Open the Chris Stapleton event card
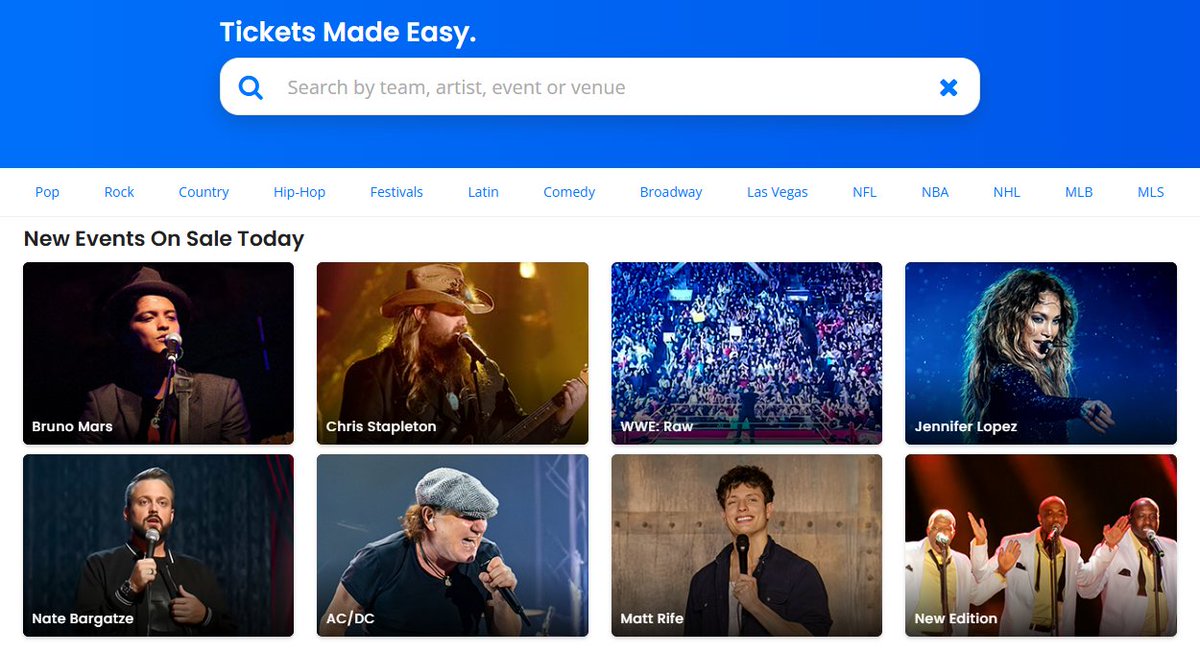1200x653 pixels. click(x=452, y=353)
